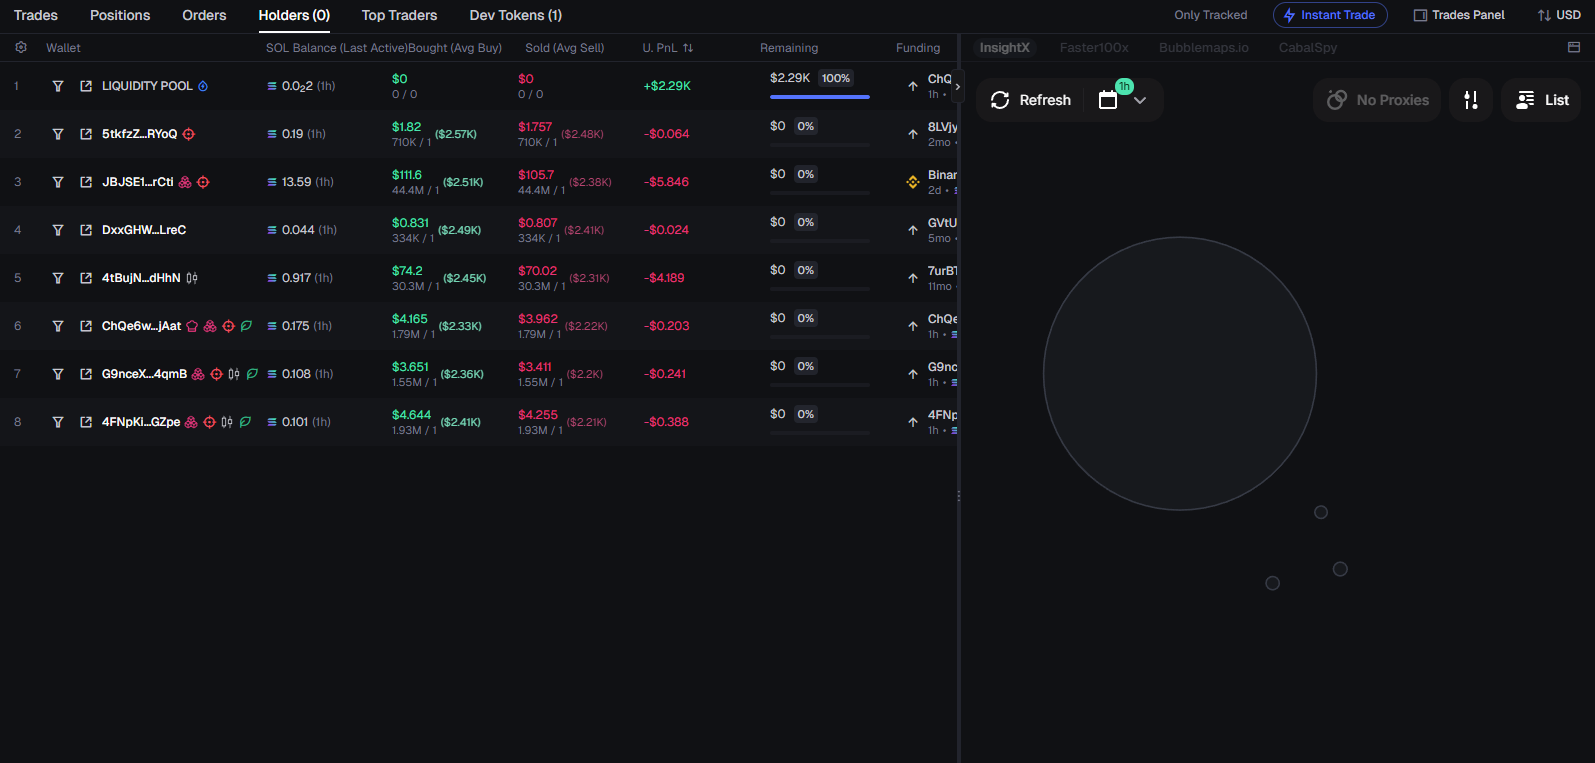Open 4FNpKi...GZpe wallet external link
The height and width of the screenshot is (763, 1595).
86,422
